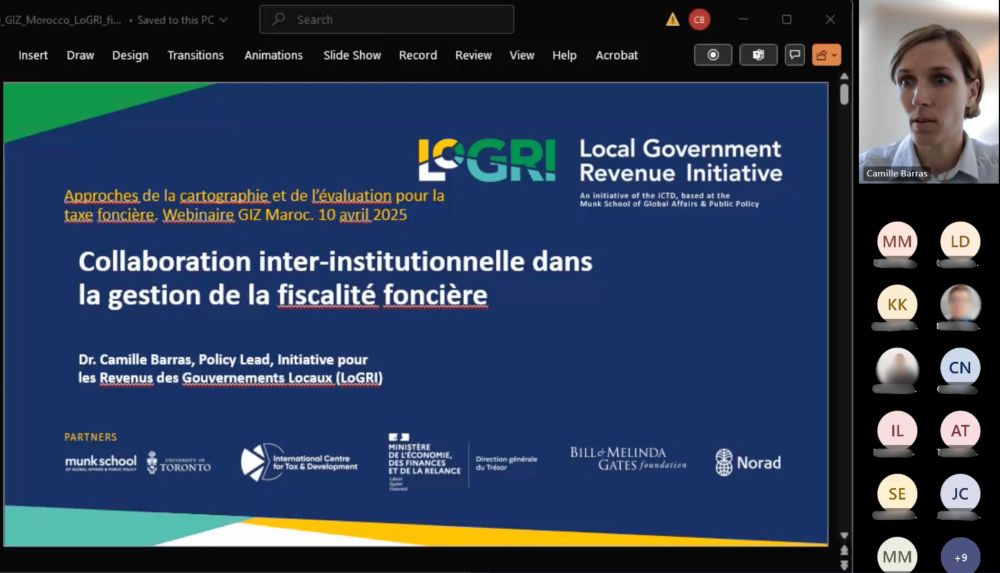Click the yellow warning alert icon

(x=672, y=20)
